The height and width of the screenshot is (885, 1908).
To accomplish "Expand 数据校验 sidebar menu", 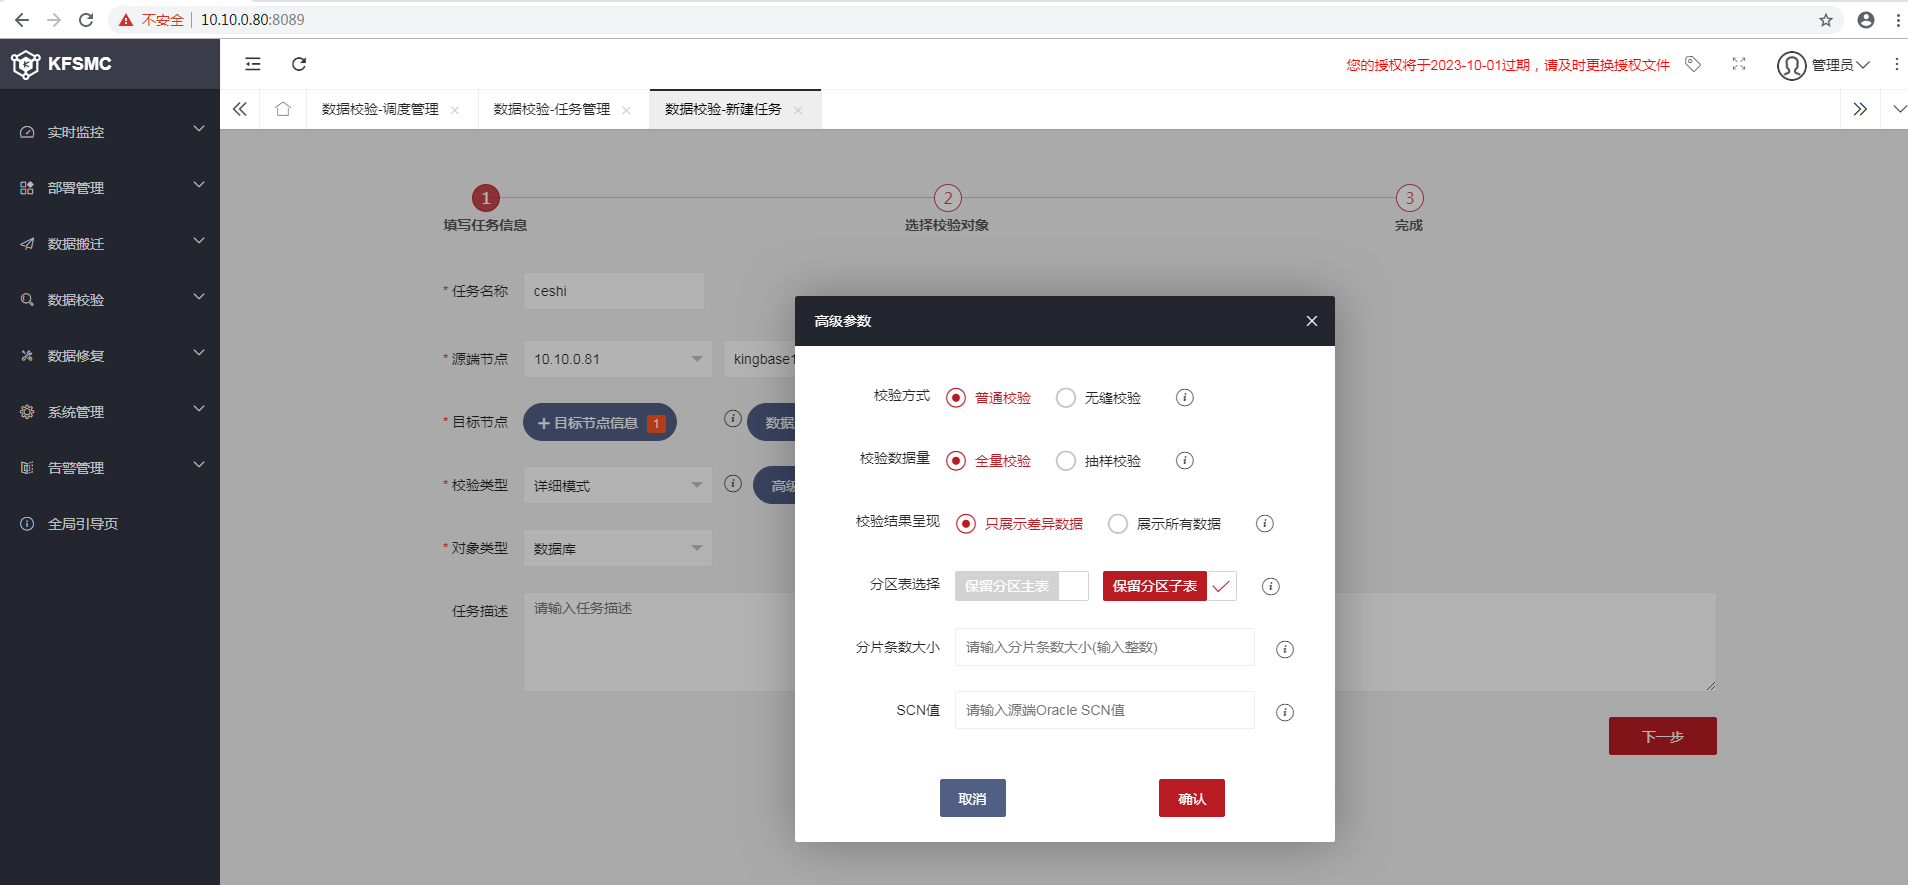I will pos(110,300).
